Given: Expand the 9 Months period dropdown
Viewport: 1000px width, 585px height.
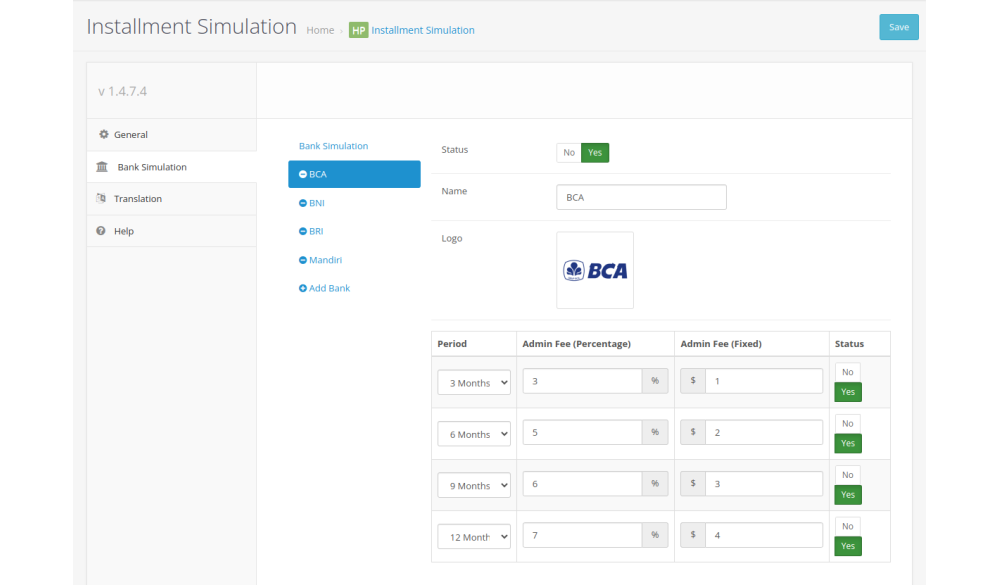Looking at the screenshot, I should point(474,485).
